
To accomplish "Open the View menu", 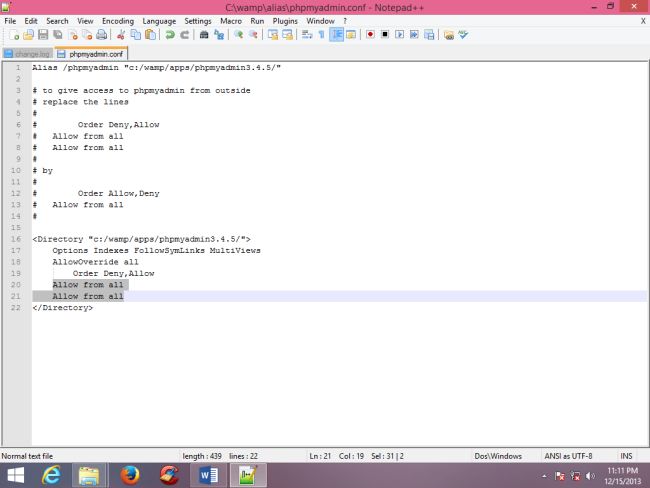I will click(85, 21).
